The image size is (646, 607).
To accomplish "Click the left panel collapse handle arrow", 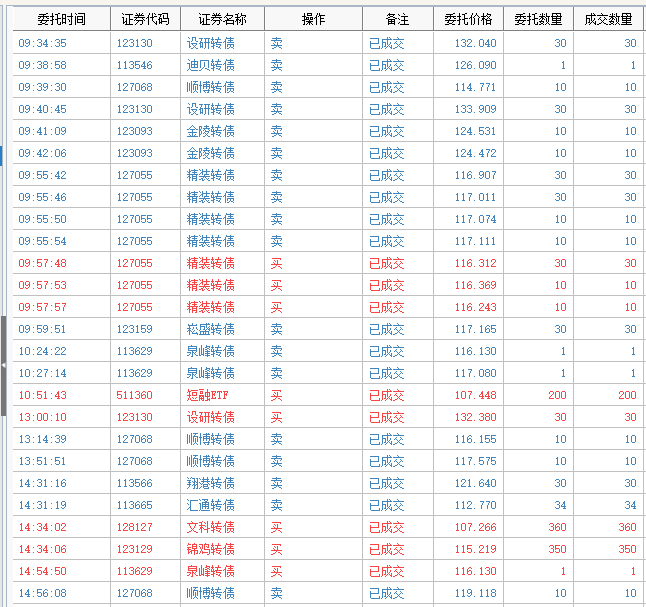I will 3,366.
